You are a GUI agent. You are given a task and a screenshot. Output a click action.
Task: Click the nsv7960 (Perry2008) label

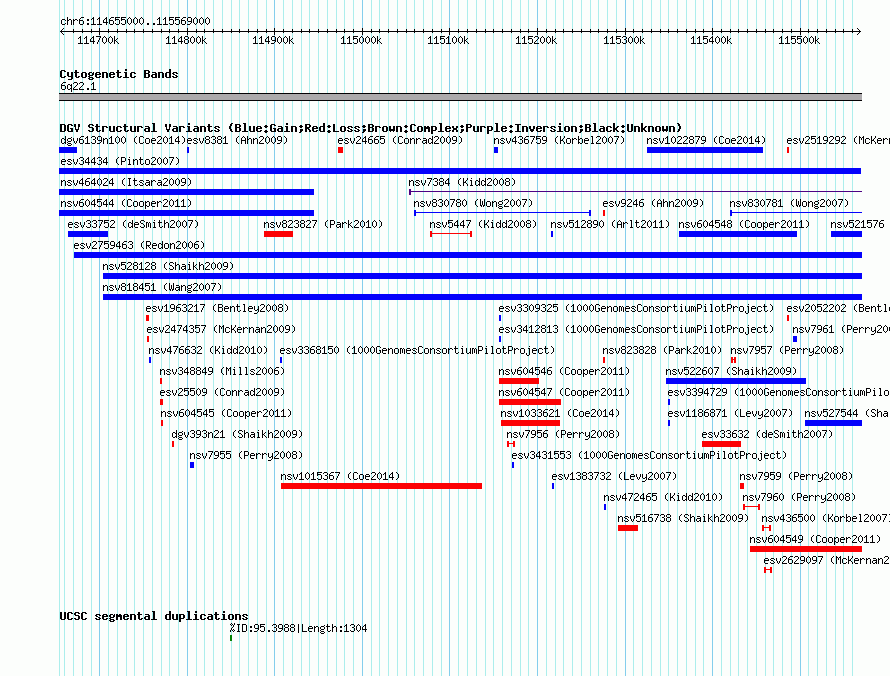click(x=799, y=497)
